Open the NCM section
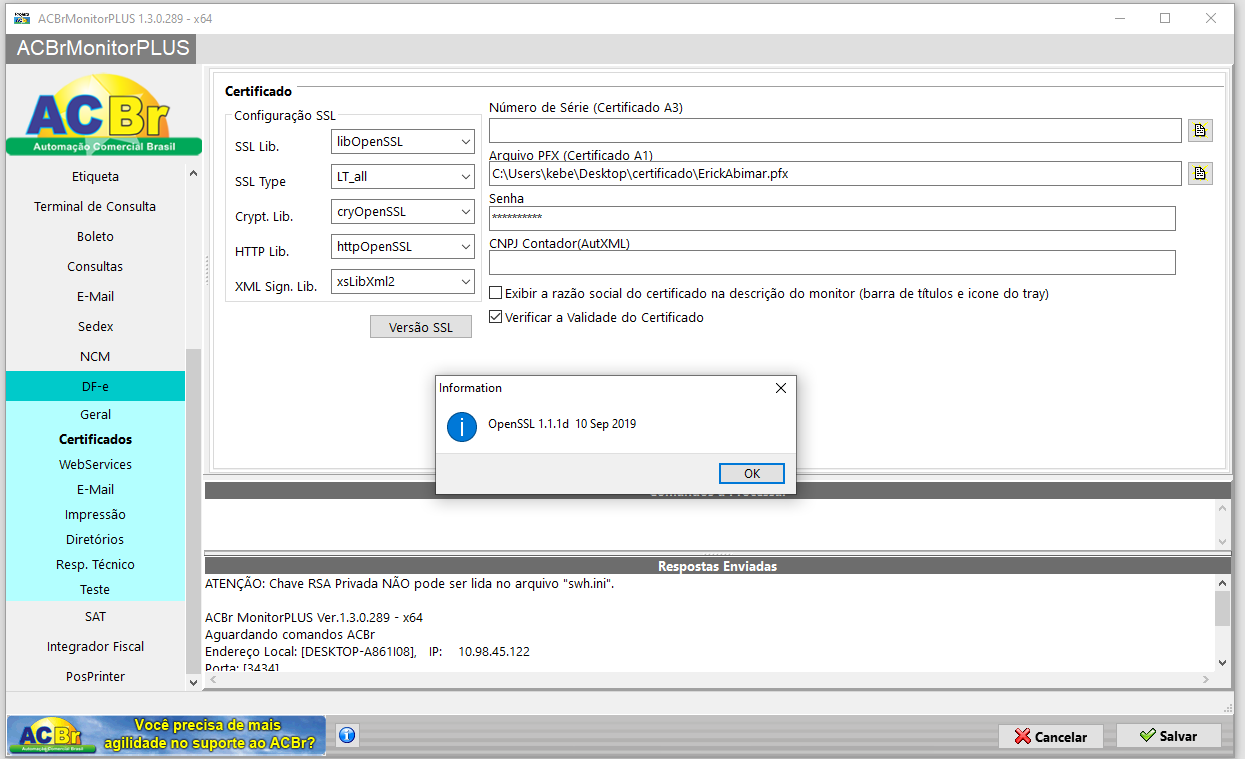Viewport: 1245px width, 759px height. (x=95, y=357)
